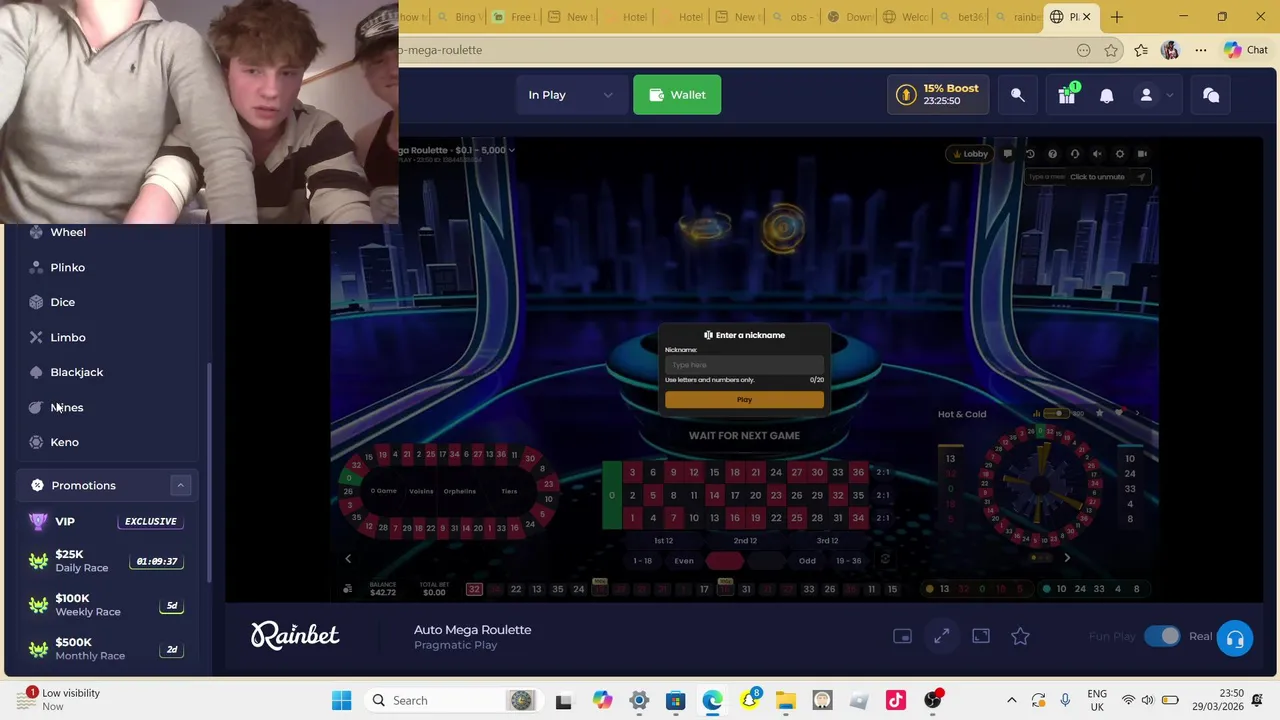This screenshot has height=720, width=1280.
Task: Open a new browser tab
Action: (1117, 17)
